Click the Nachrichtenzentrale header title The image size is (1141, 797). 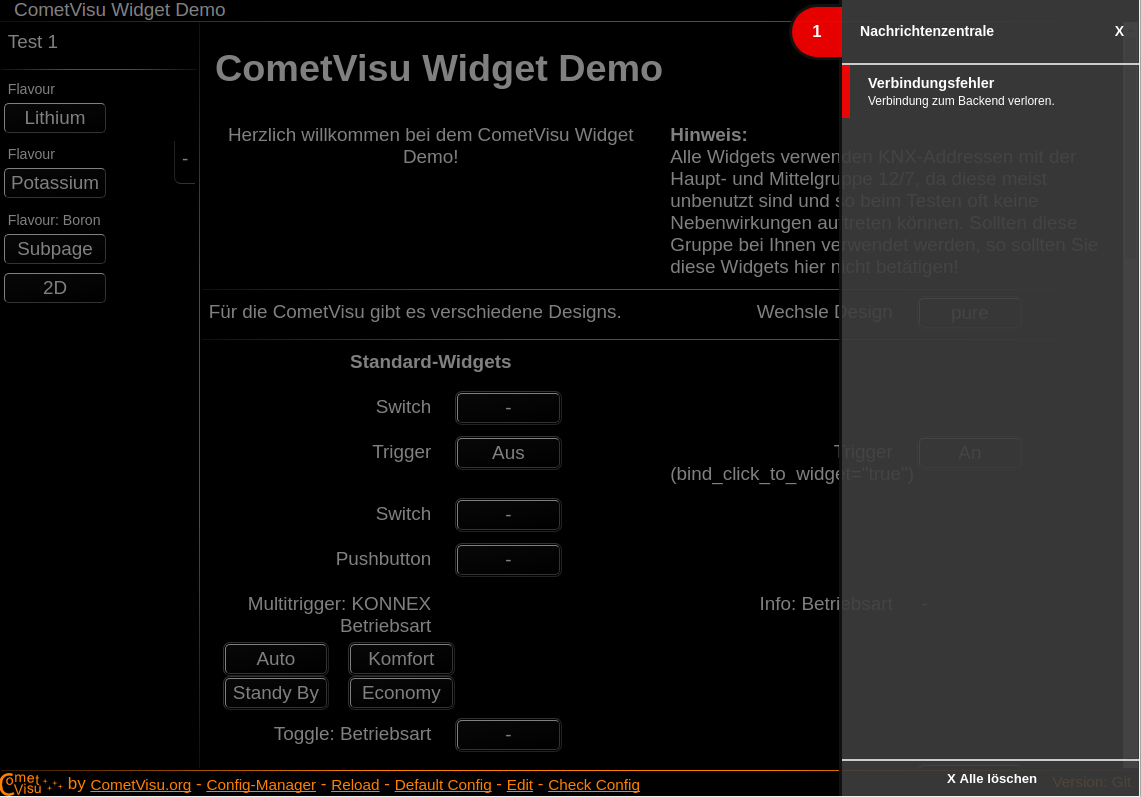tap(926, 31)
